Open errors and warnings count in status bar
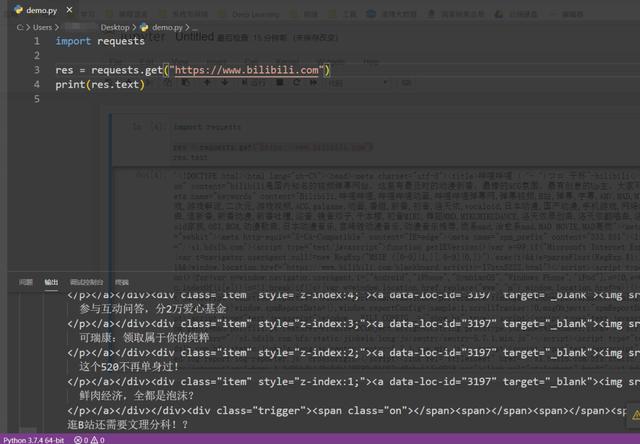This screenshot has width=640, height=444. point(89,440)
